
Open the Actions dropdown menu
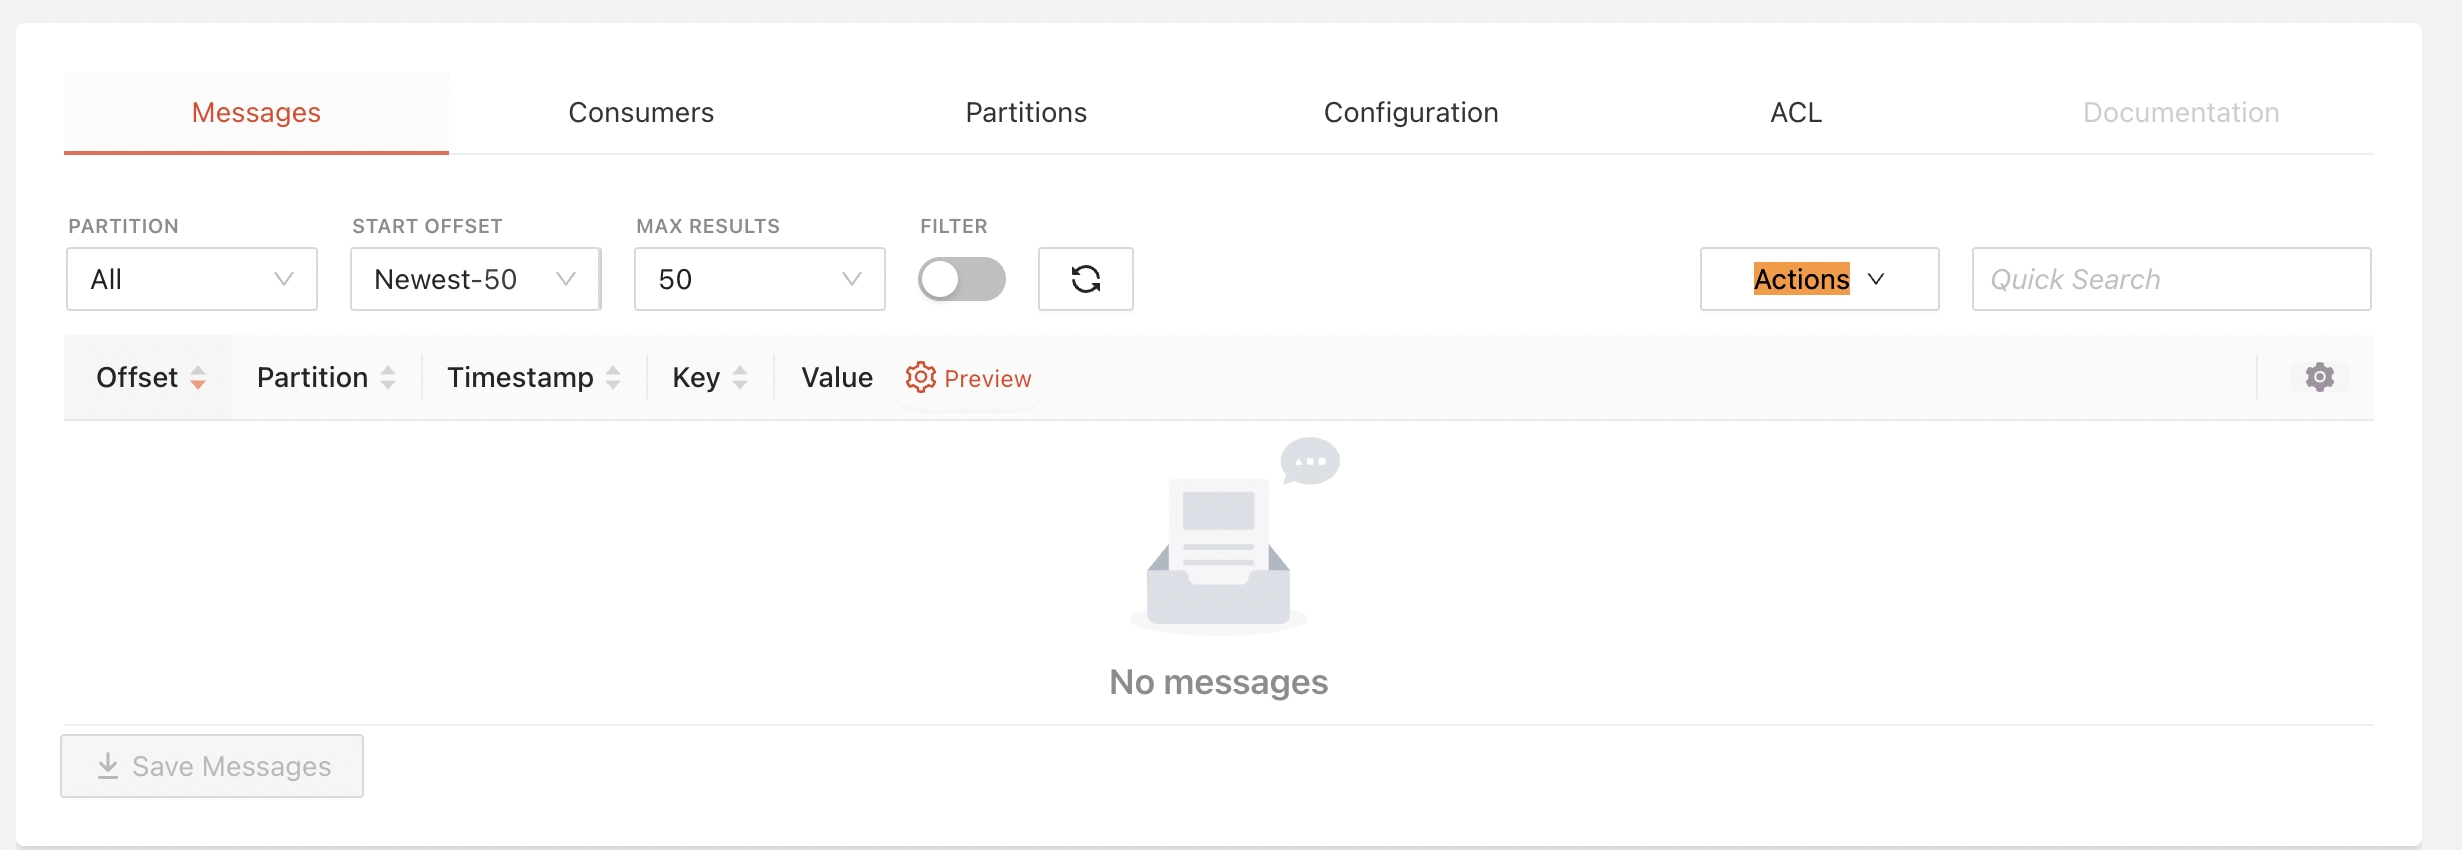click(x=1818, y=279)
